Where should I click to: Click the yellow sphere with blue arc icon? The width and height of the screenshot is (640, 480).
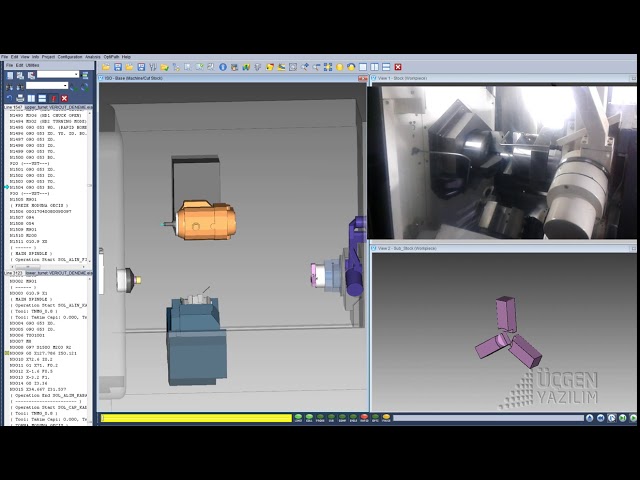click(x=351, y=67)
